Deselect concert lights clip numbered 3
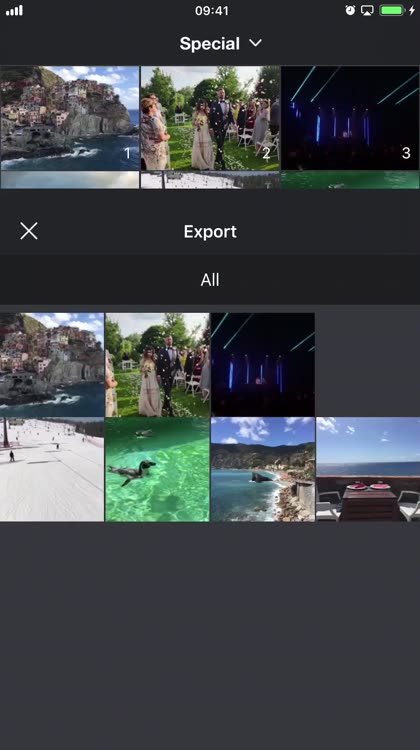The image size is (420, 750). 350,118
